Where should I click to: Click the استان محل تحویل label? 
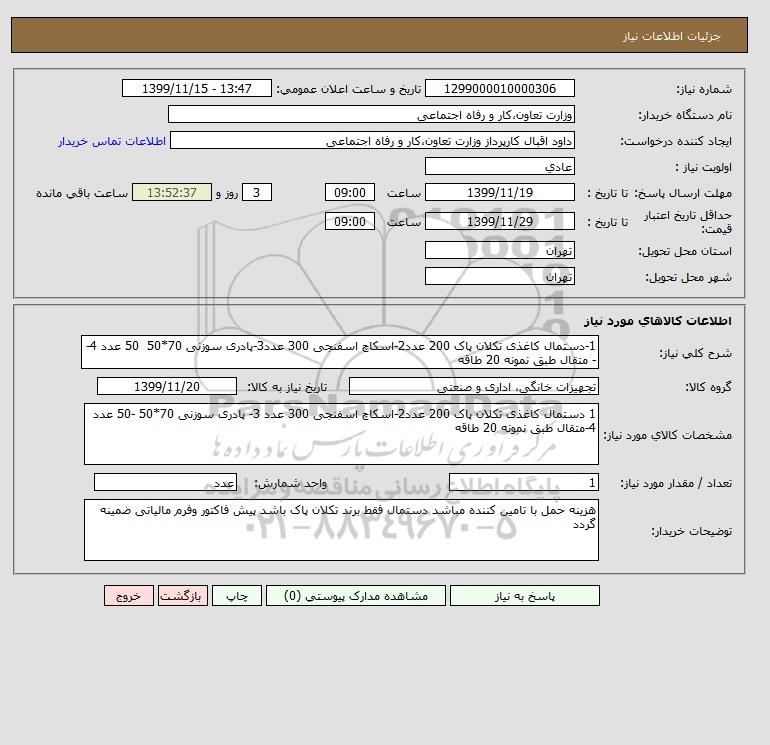[685, 251]
